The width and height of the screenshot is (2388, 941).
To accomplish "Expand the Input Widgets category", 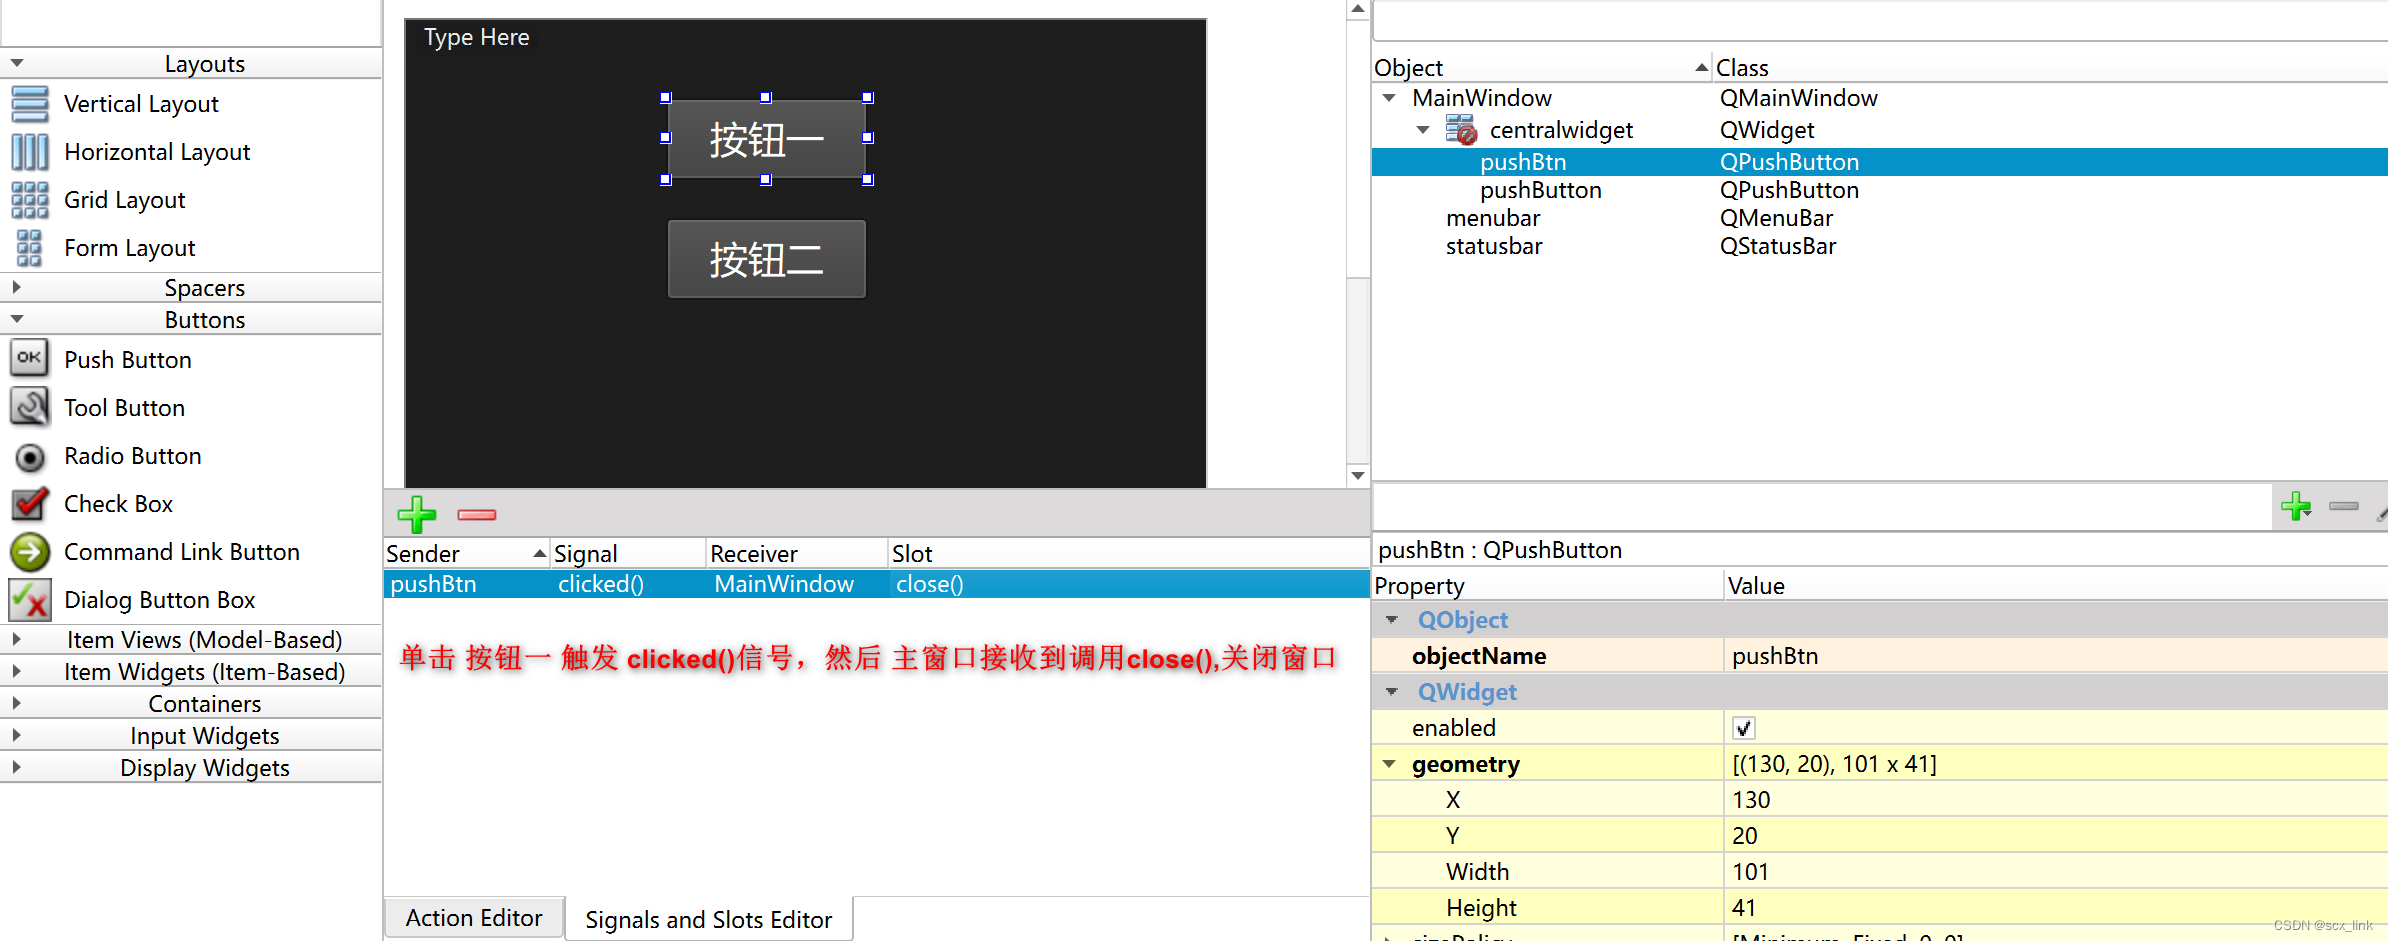I will (x=17, y=735).
